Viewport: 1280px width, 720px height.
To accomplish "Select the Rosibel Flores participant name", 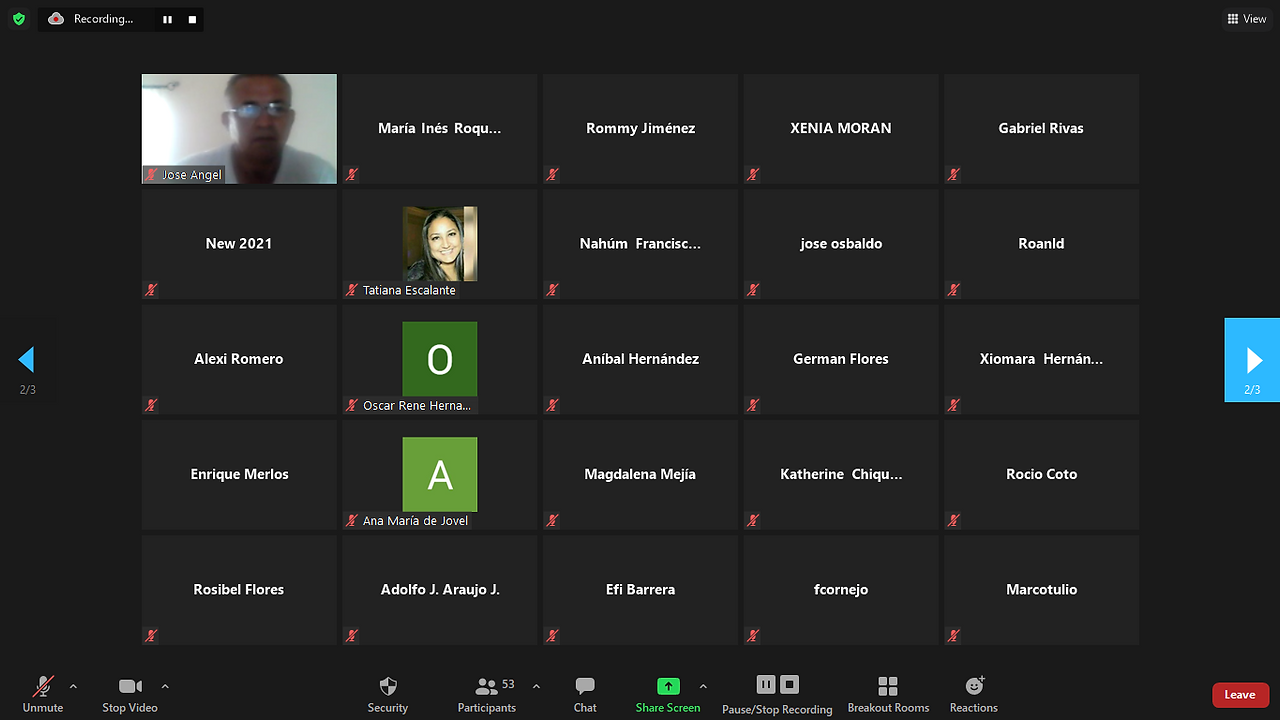I will click(x=239, y=589).
